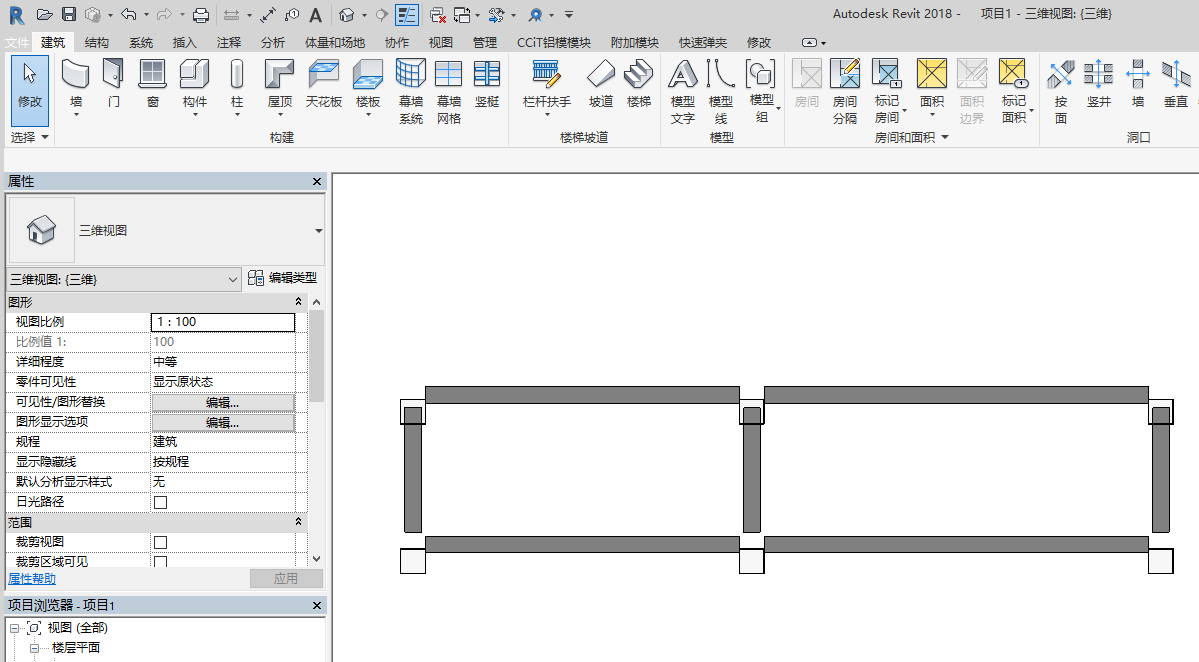Select the 楼梯 (Stair) tool

point(638,84)
